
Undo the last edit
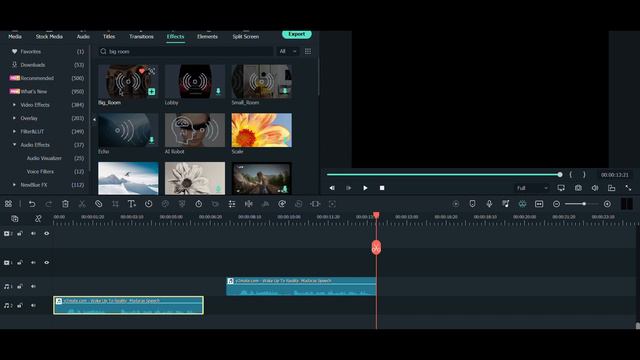pos(32,204)
